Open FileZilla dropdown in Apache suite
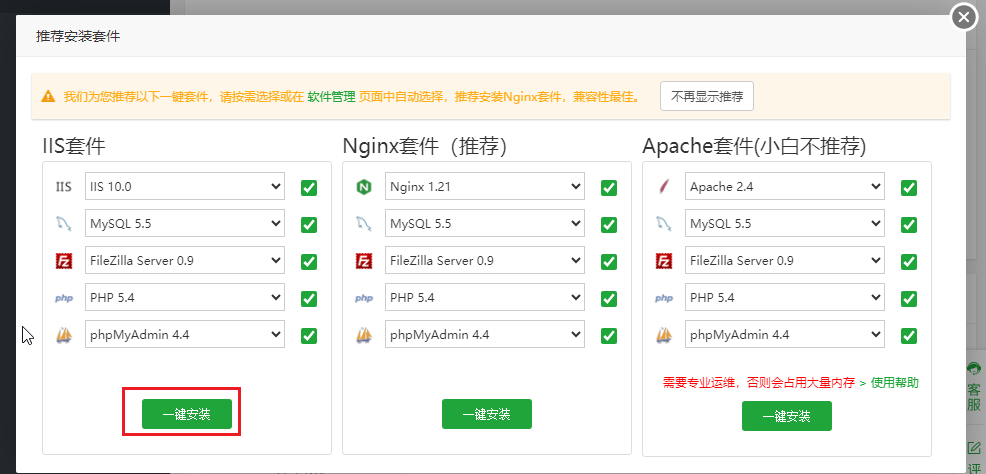 785,260
